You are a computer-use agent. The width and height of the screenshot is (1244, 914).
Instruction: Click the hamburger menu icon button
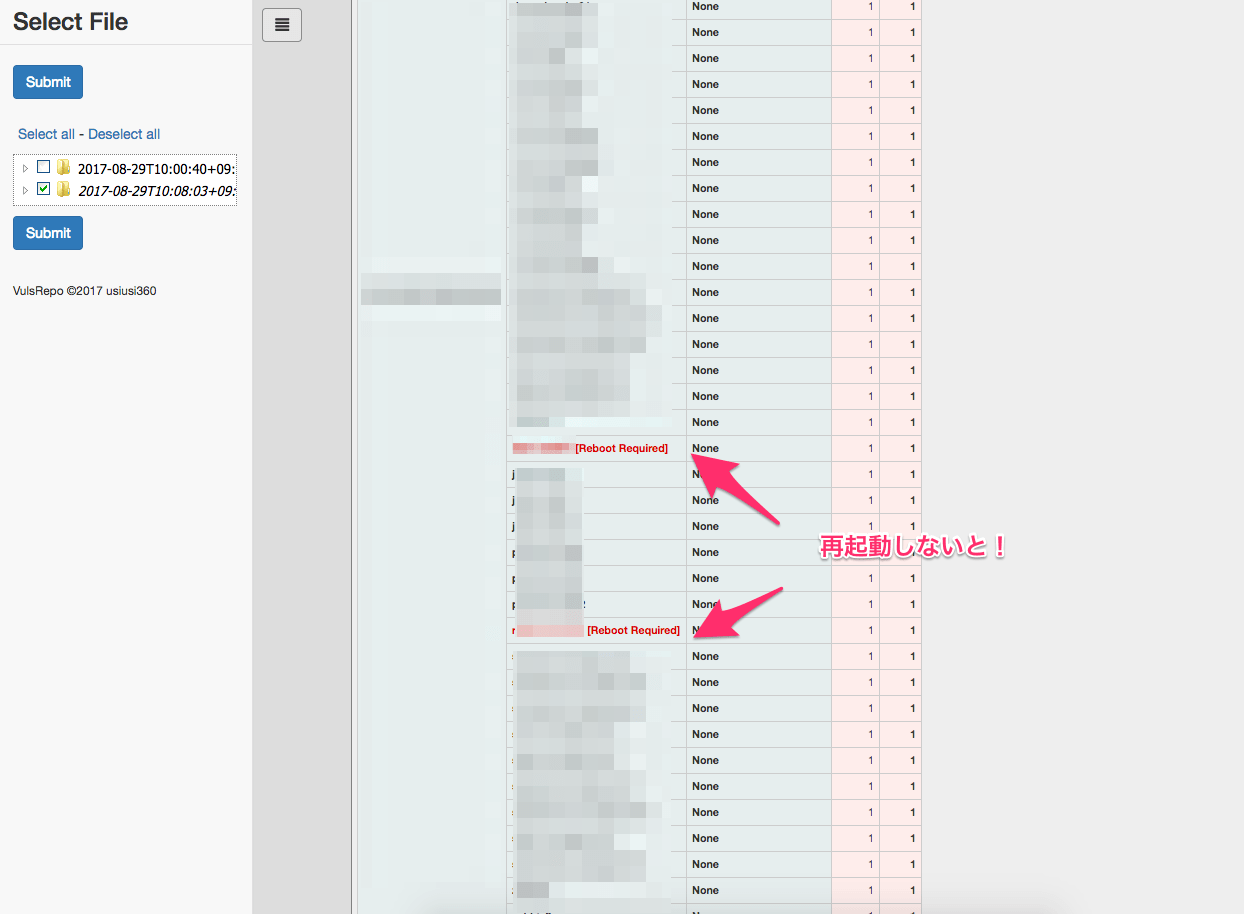click(281, 25)
